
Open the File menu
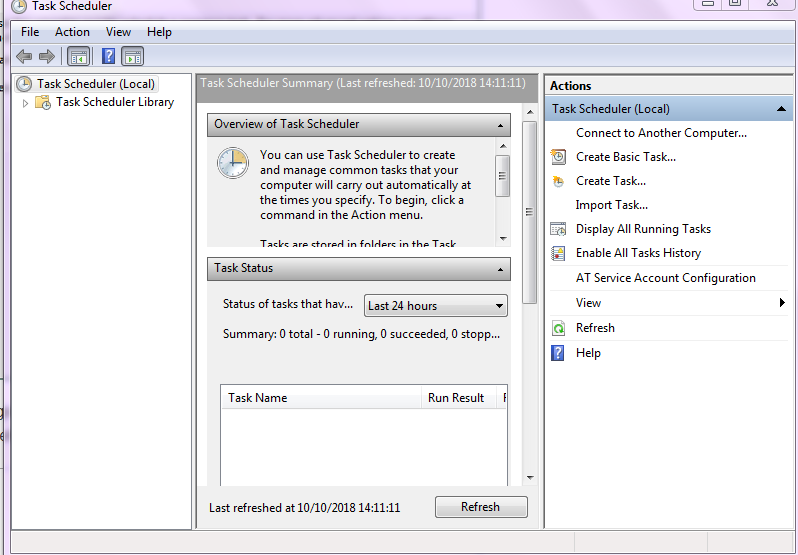click(30, 32)
